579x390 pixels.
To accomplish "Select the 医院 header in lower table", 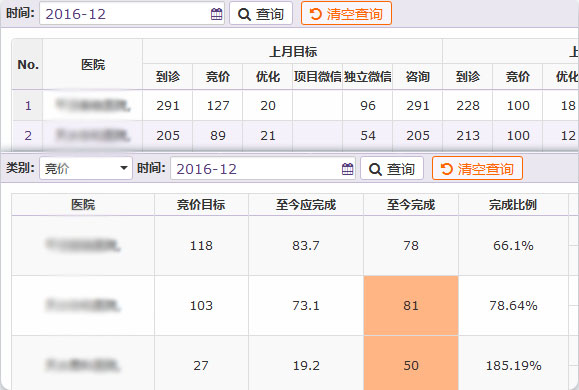I will point(83,204).
